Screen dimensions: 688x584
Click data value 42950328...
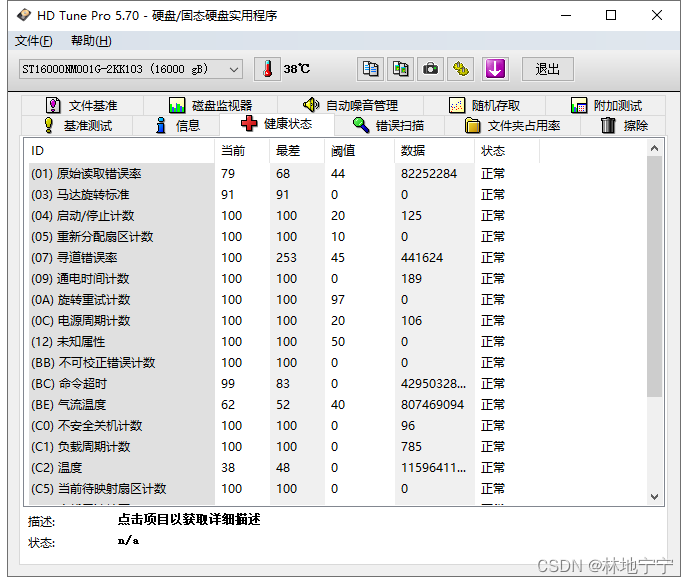433,384
